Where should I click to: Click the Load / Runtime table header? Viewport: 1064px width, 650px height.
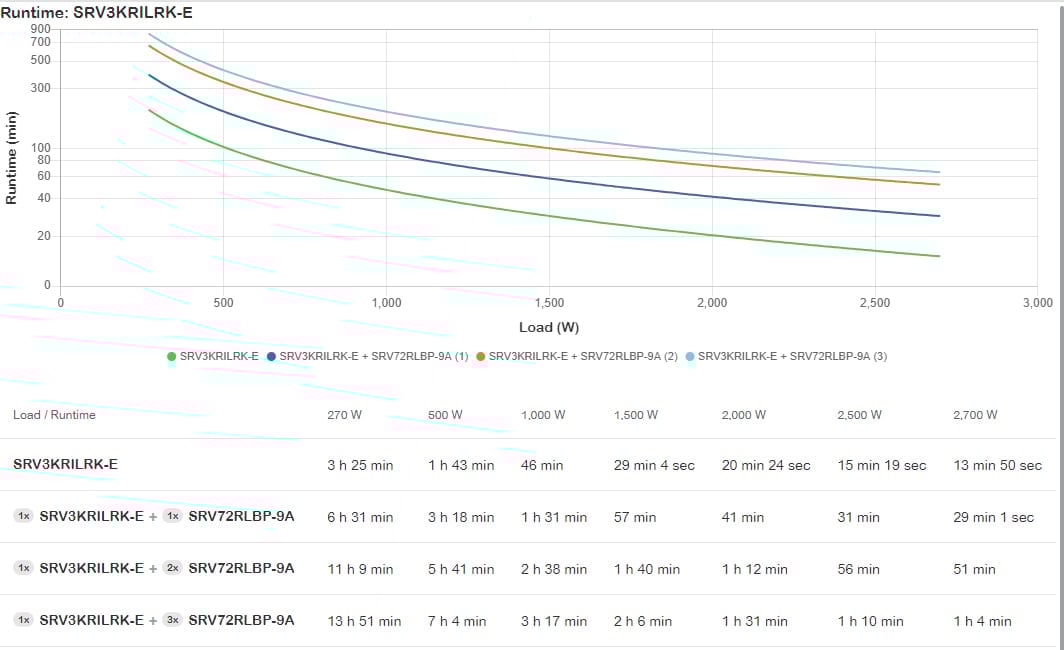[54, 415]
